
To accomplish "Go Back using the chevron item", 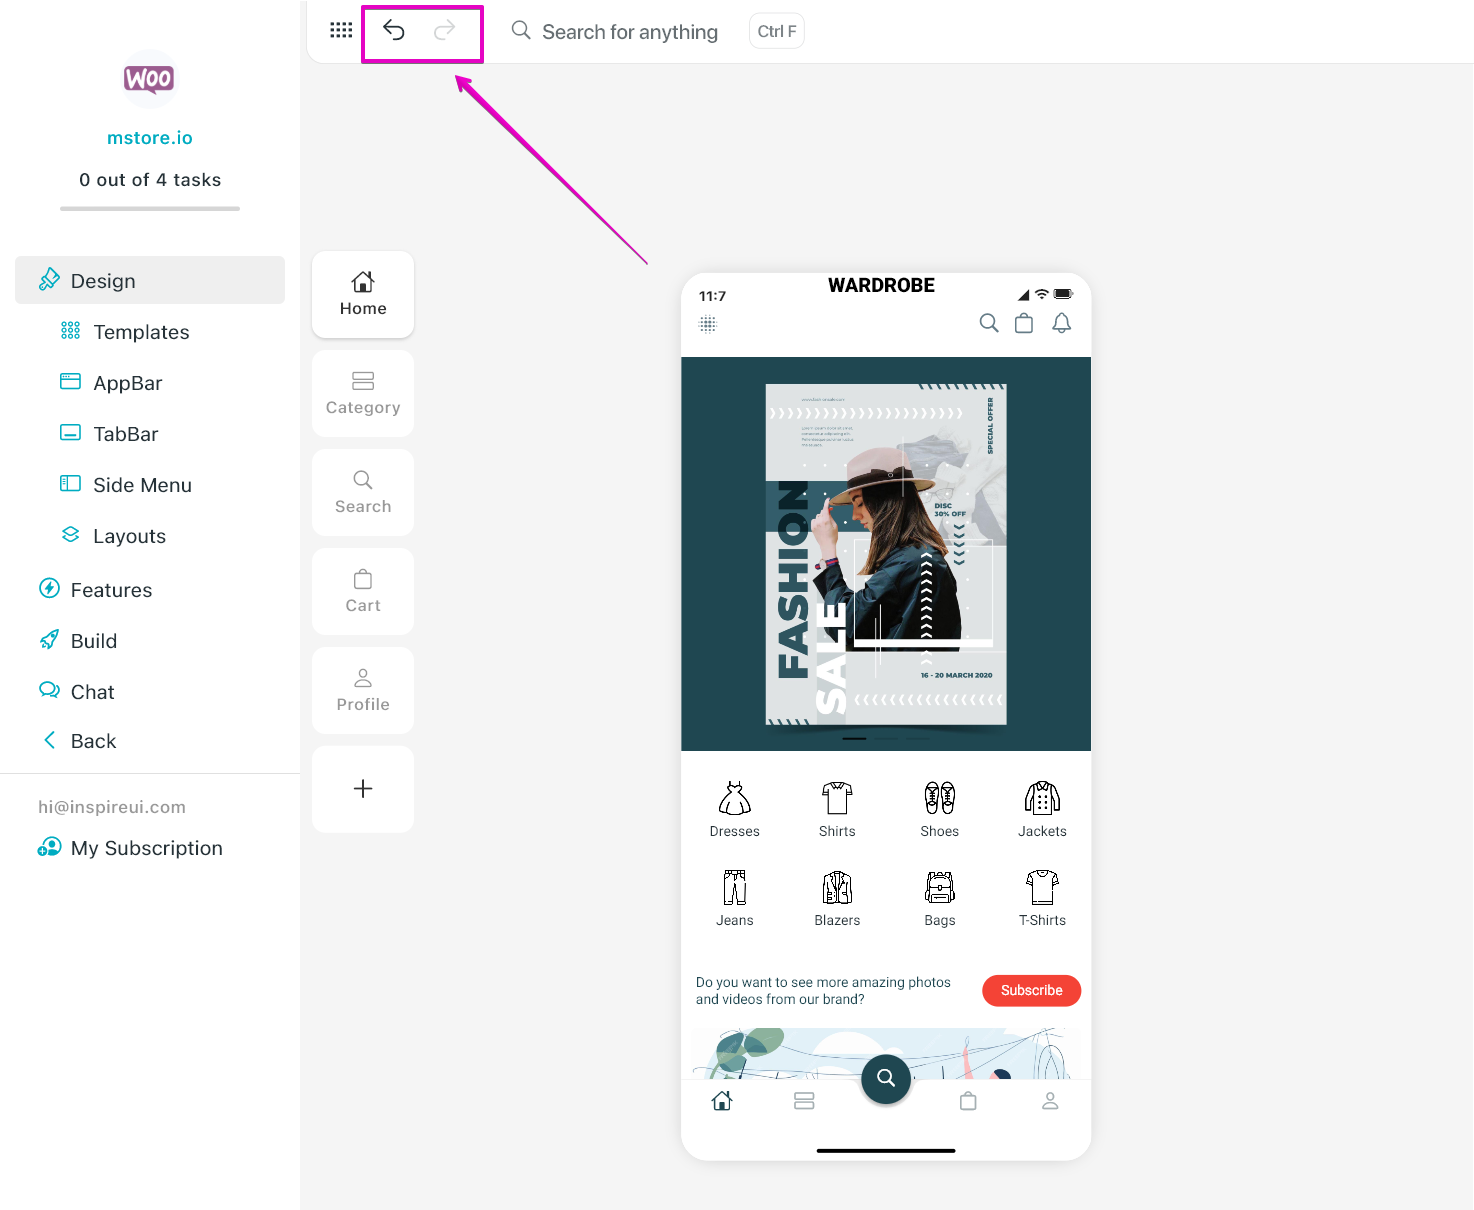I will 93,741.
